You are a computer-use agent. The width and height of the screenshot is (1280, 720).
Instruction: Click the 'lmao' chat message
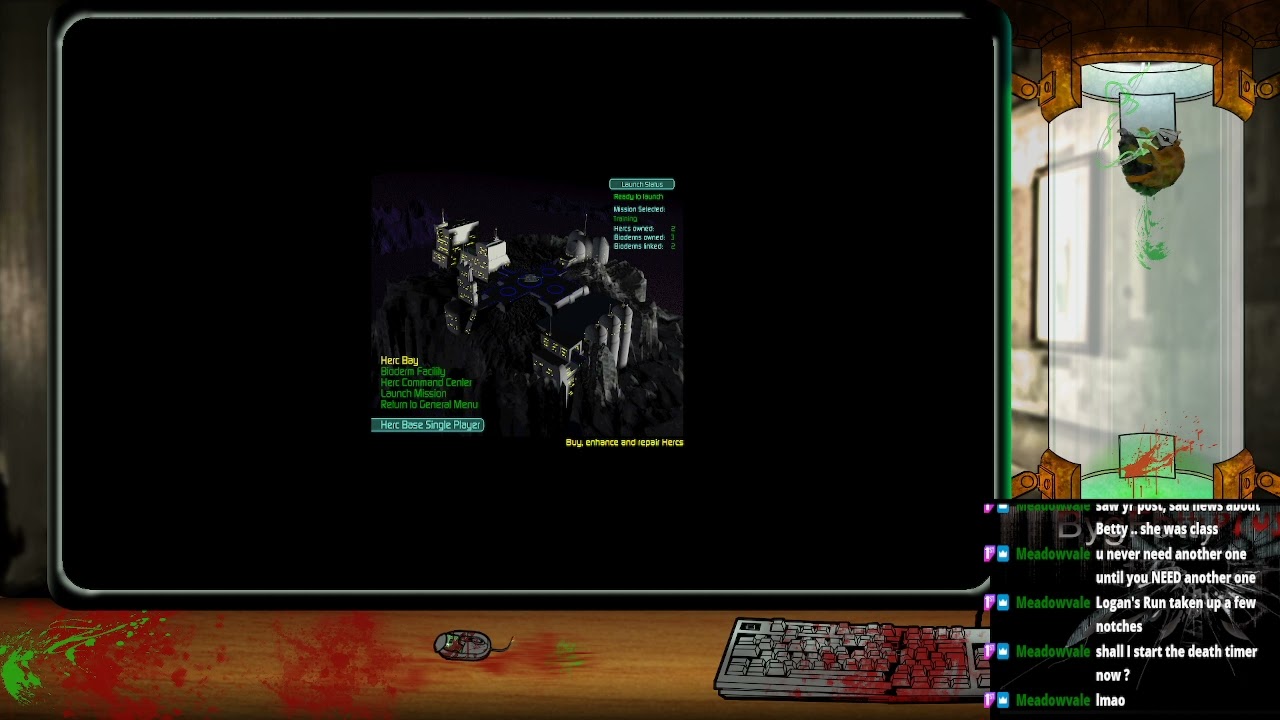[x=1110, y=700]
